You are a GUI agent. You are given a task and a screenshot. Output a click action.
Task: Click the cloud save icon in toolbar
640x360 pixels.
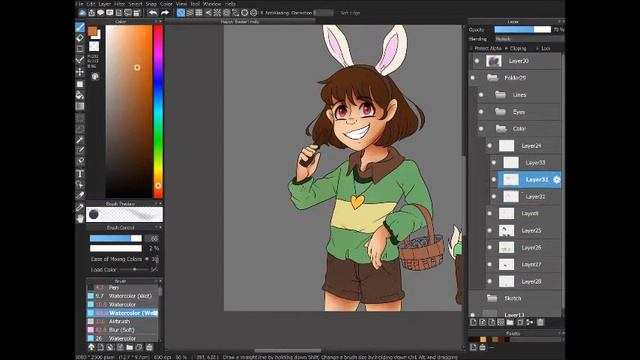pyautogui.click(x=82, y=13)
